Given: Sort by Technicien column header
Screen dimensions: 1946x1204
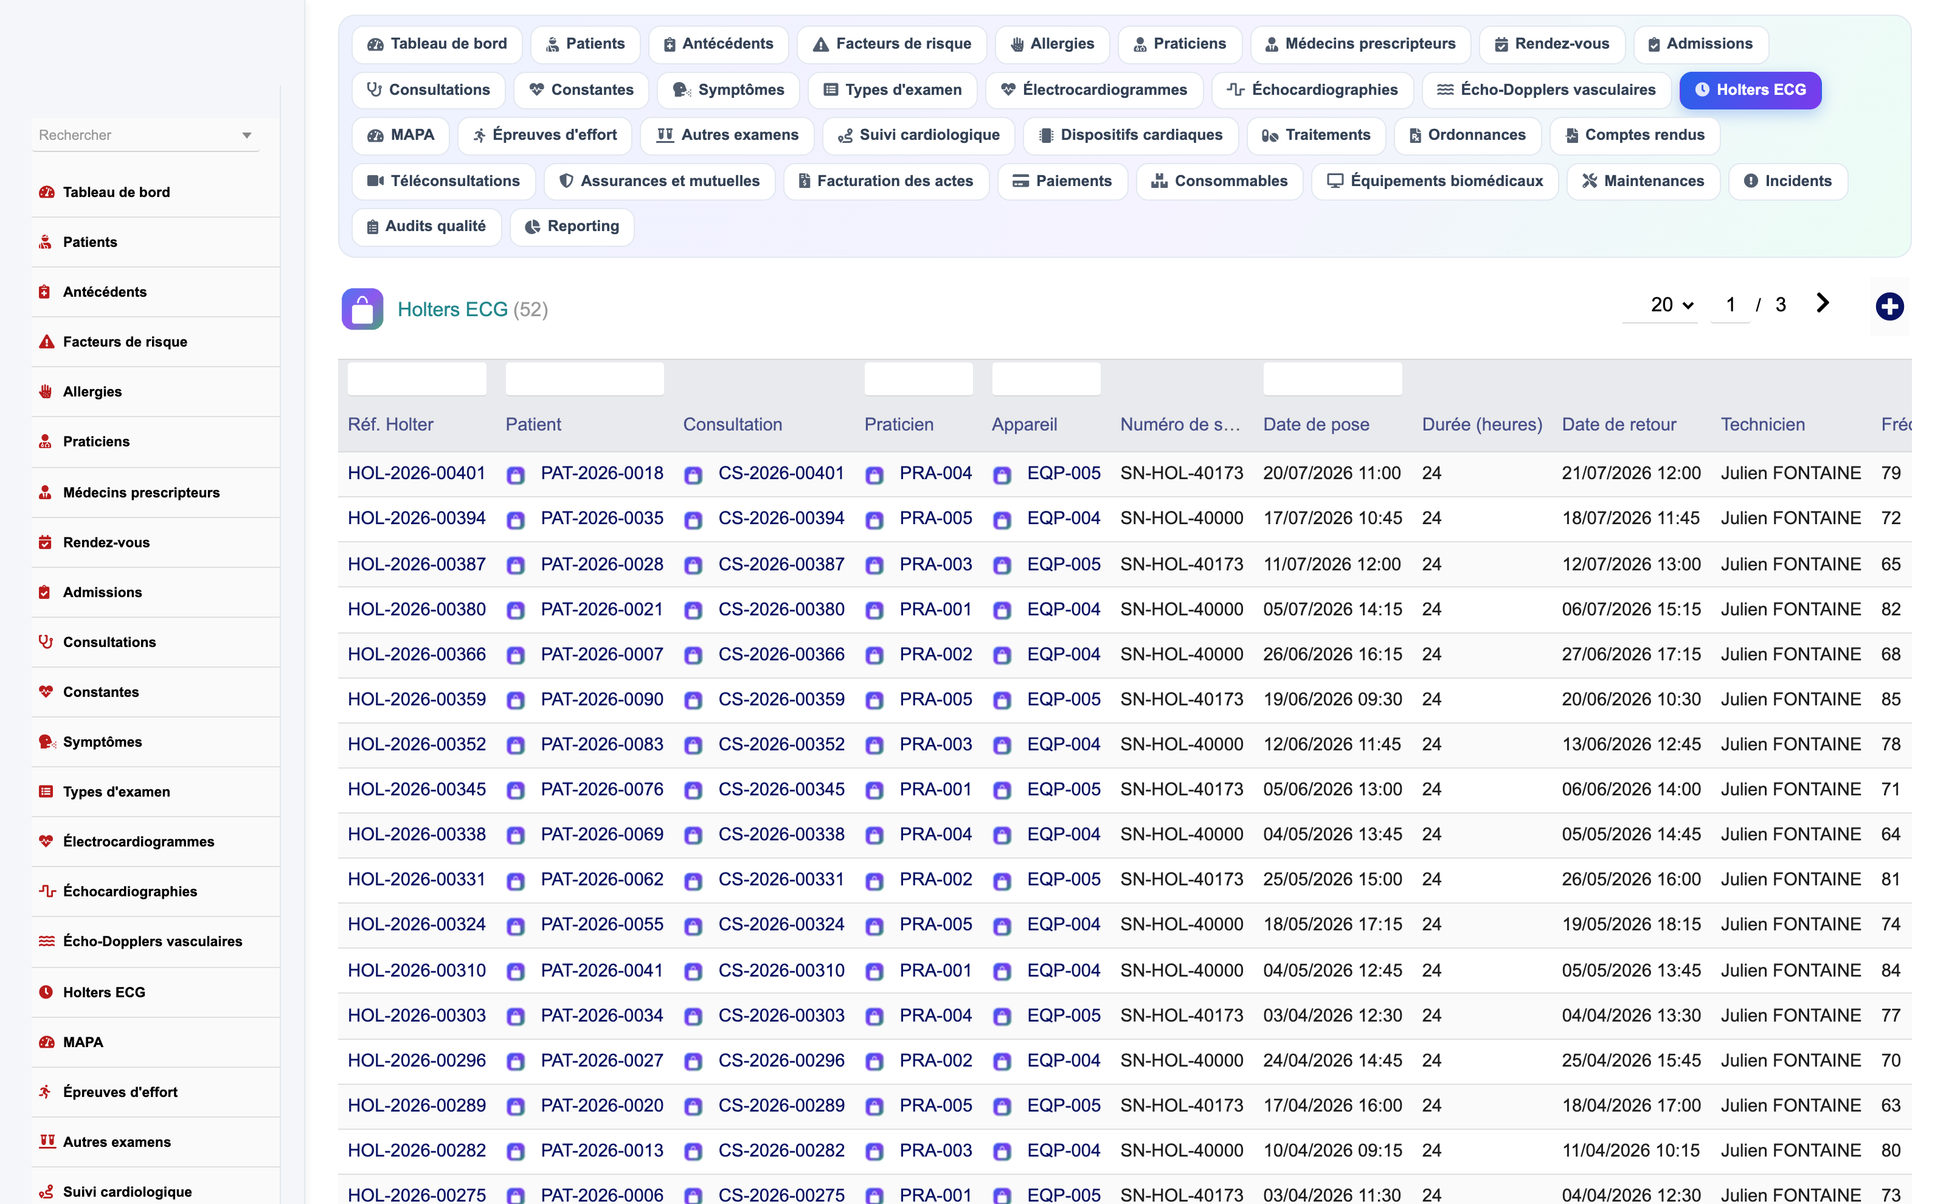Looking at the screenshot, I should 1762,424.
